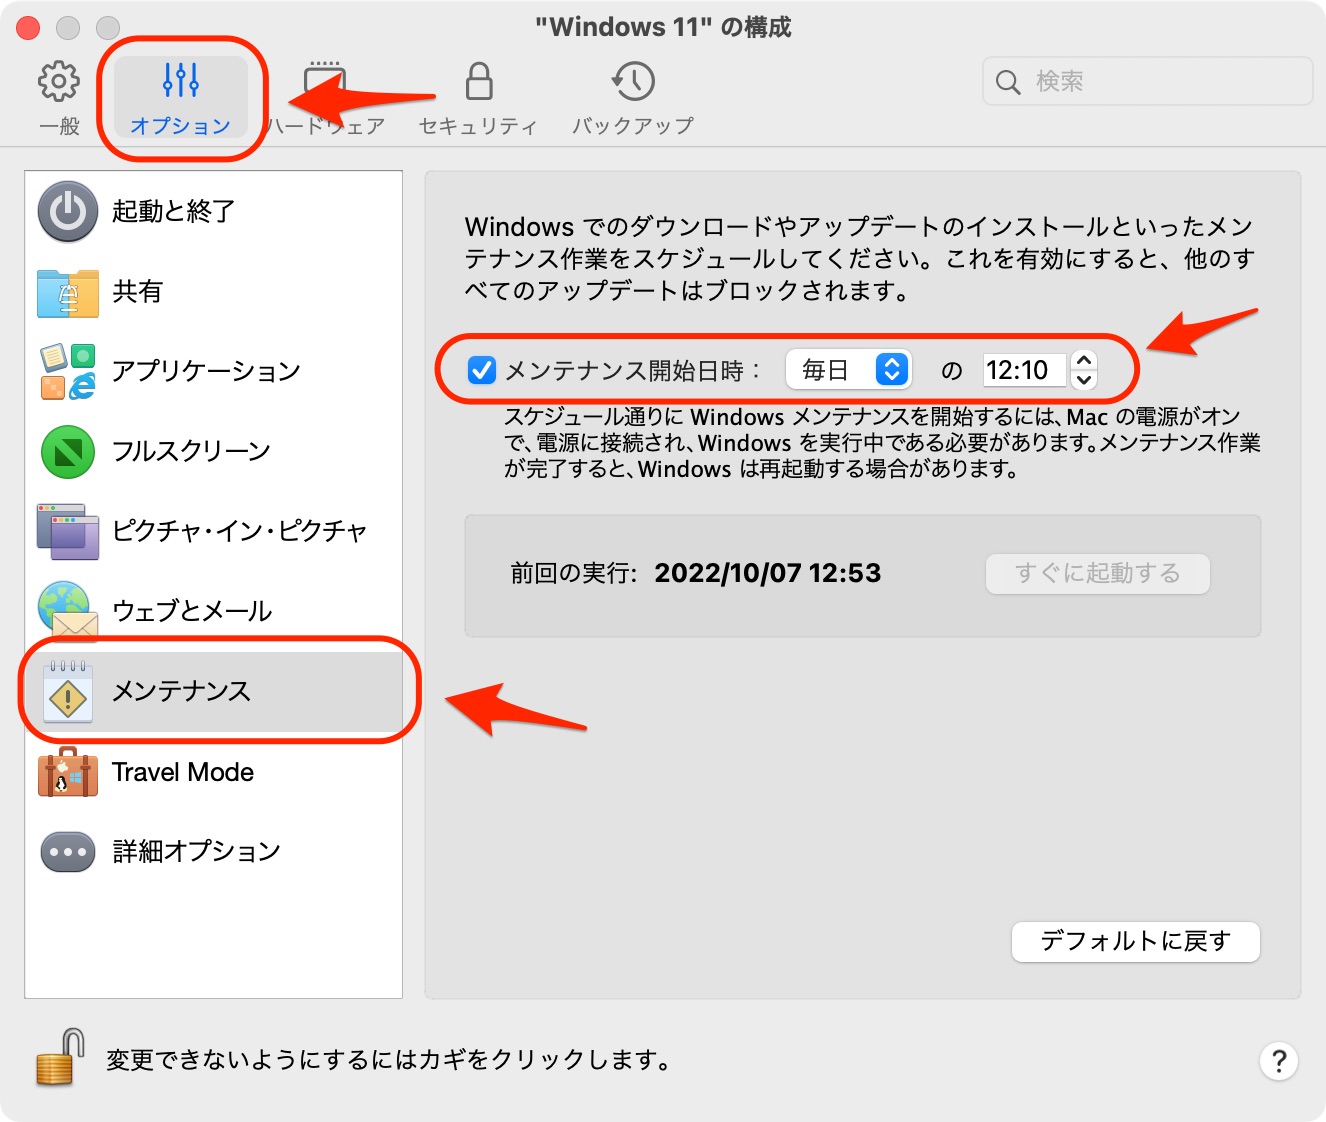
Task: Select 起動と終了 in the sidebar
Action: click(x=214, y=211)
